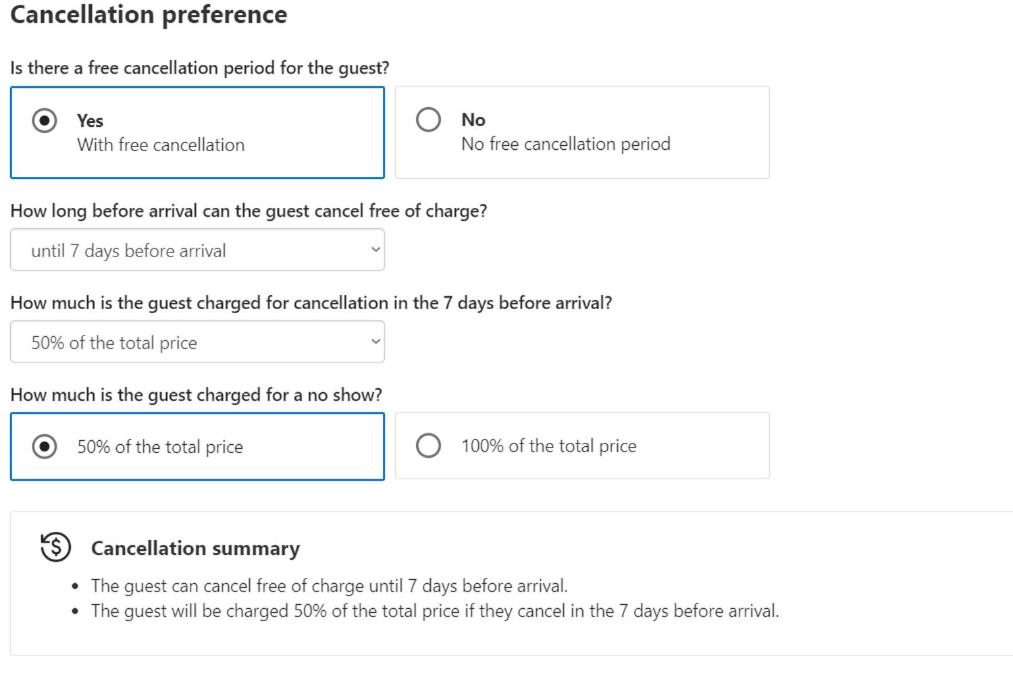Expand the '50% of the total price' dropdown
The width and height of the screenshot is (1013, 673).
tap(198, 342)
